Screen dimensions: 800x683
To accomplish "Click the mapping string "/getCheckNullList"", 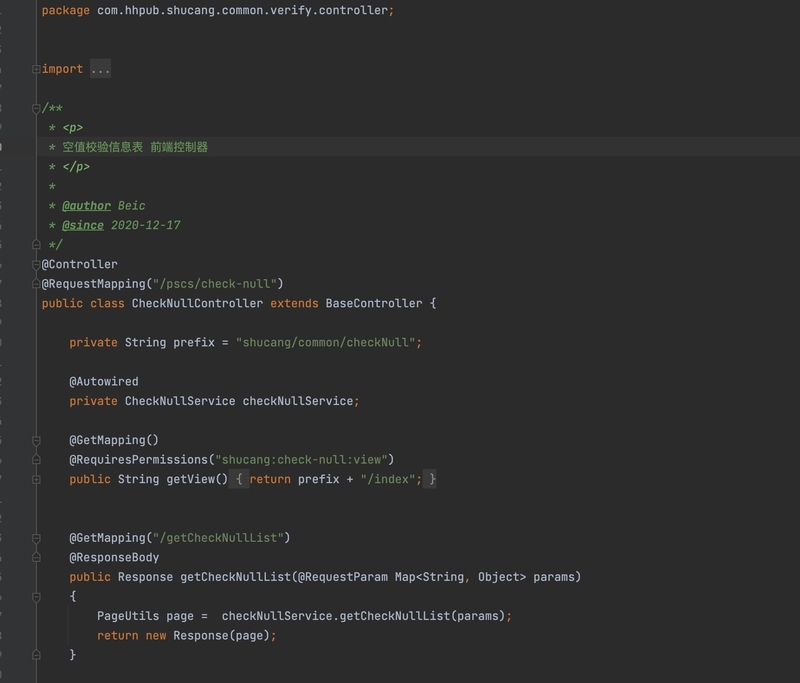I will tap(218, 538).
